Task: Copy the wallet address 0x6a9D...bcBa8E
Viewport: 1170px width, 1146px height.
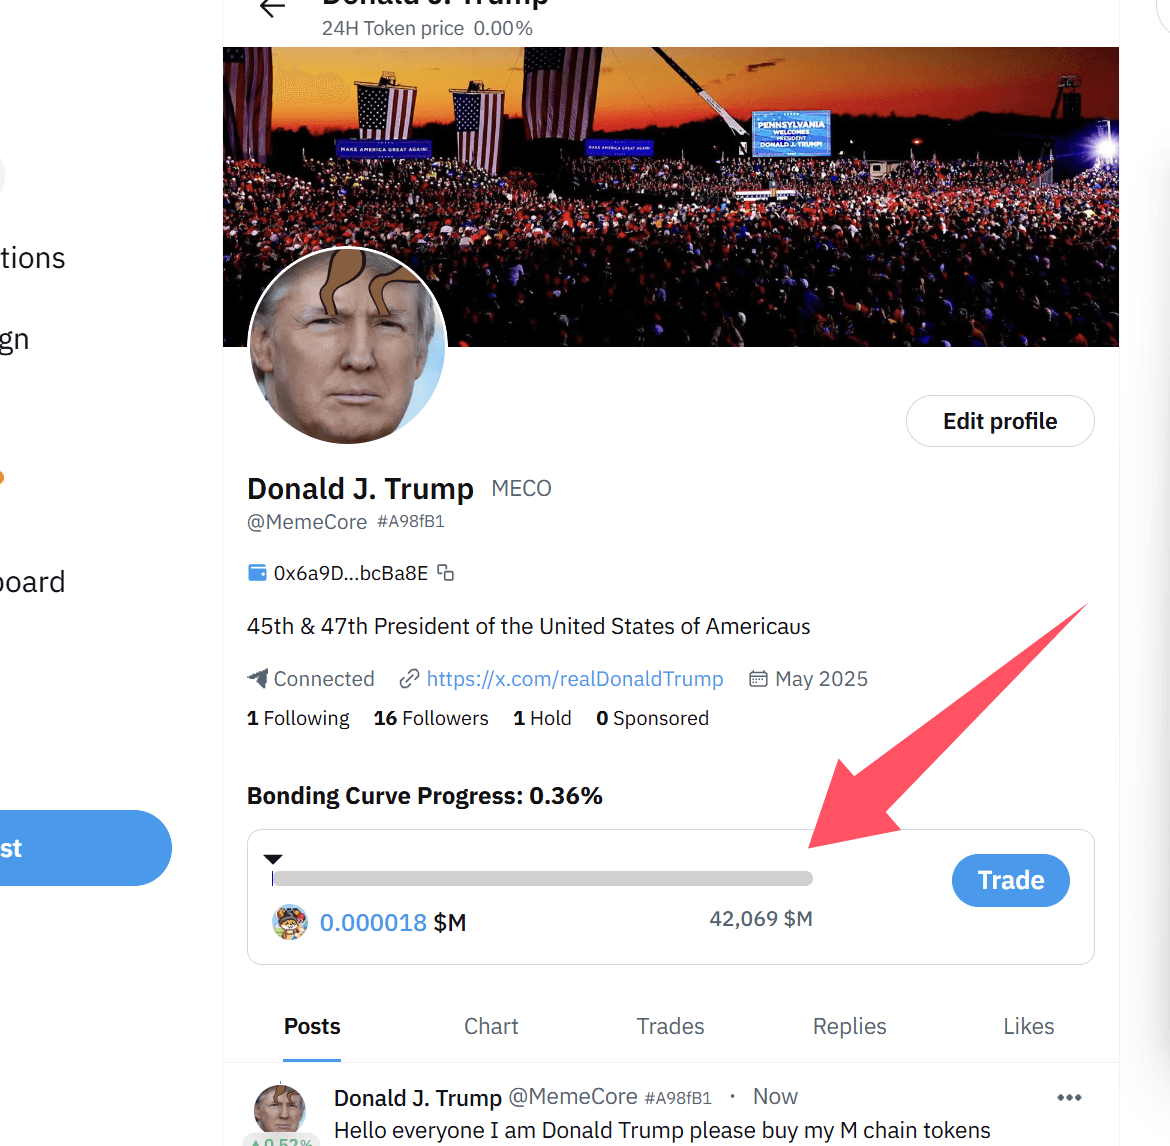Action: coord(446,573)
